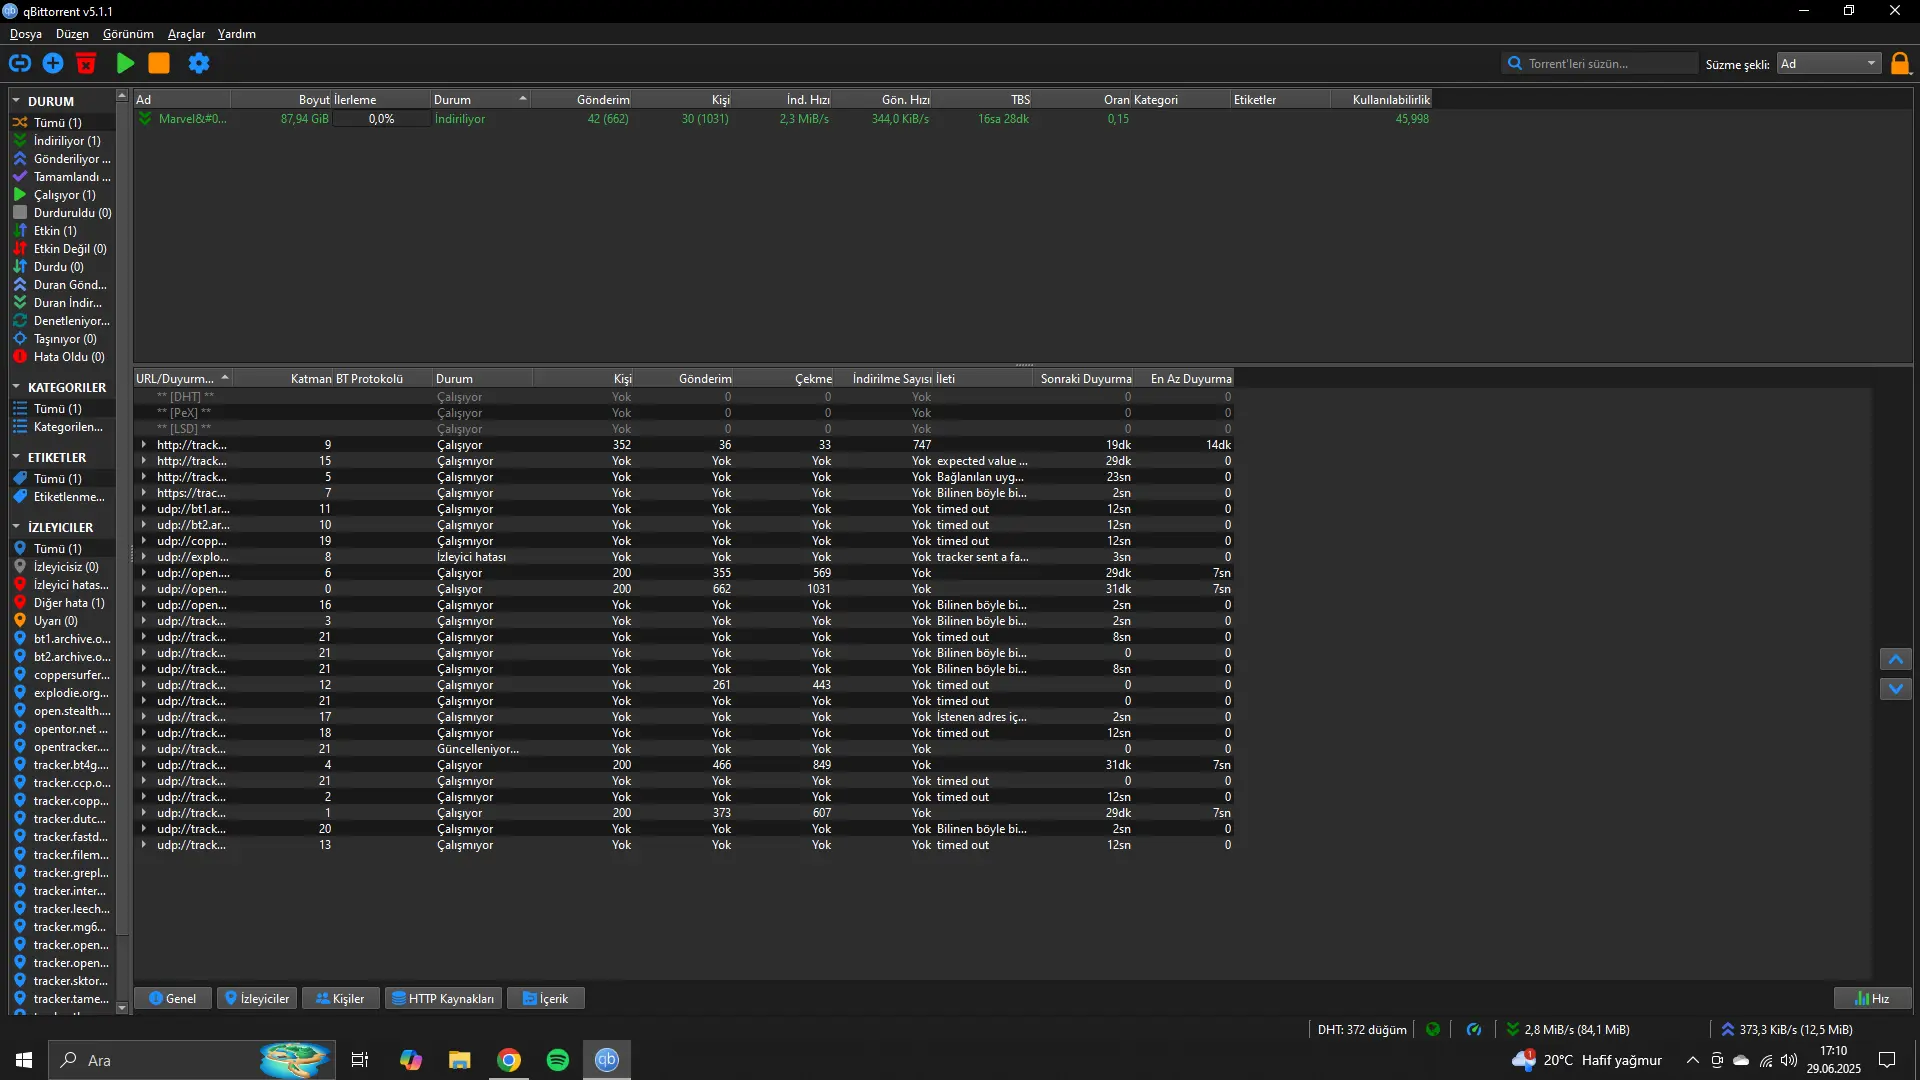1920x1080 pixels.
Task: Click the add torrent link icon
Action: click(x=20, y=63)
